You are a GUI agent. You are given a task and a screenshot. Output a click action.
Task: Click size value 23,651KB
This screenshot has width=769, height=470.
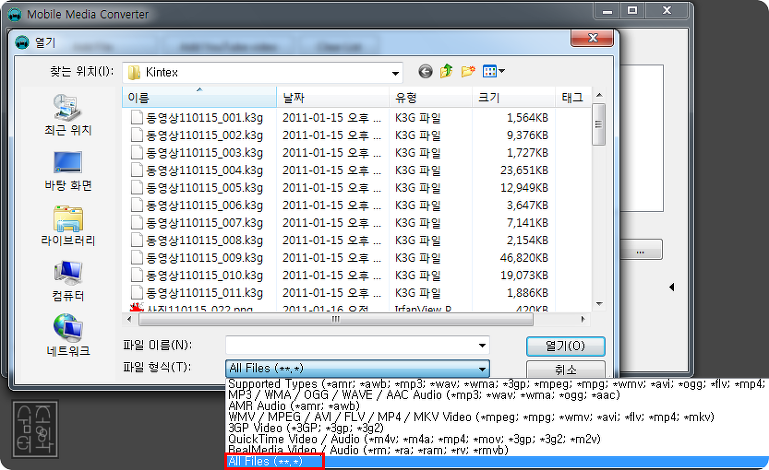click(x=524, y=170)
